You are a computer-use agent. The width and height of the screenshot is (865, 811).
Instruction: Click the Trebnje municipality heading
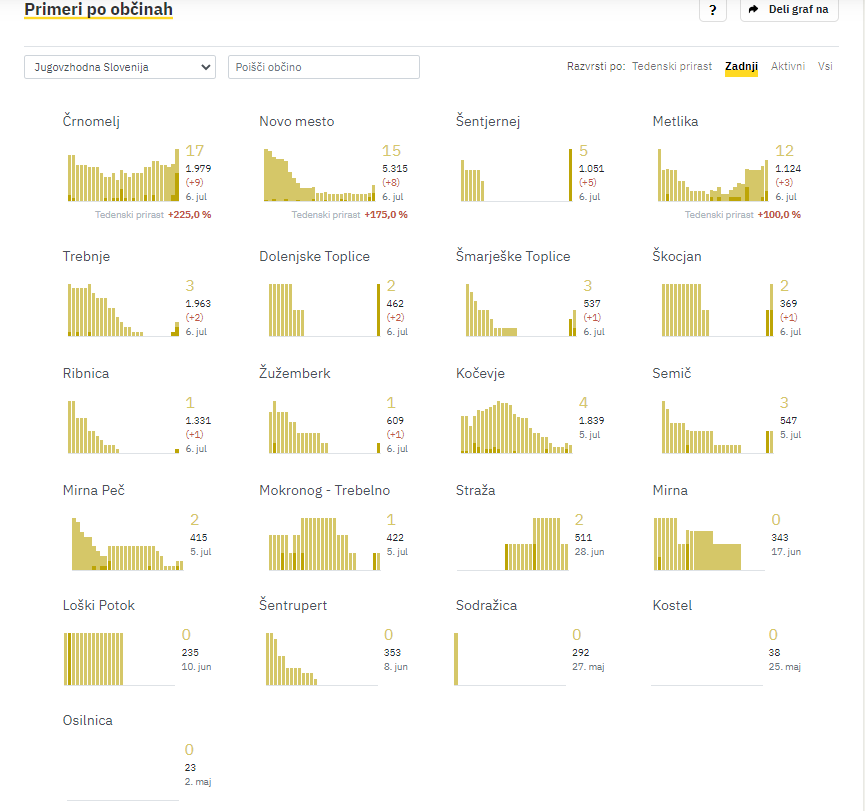pyautogui.click(x=86, y=256)
